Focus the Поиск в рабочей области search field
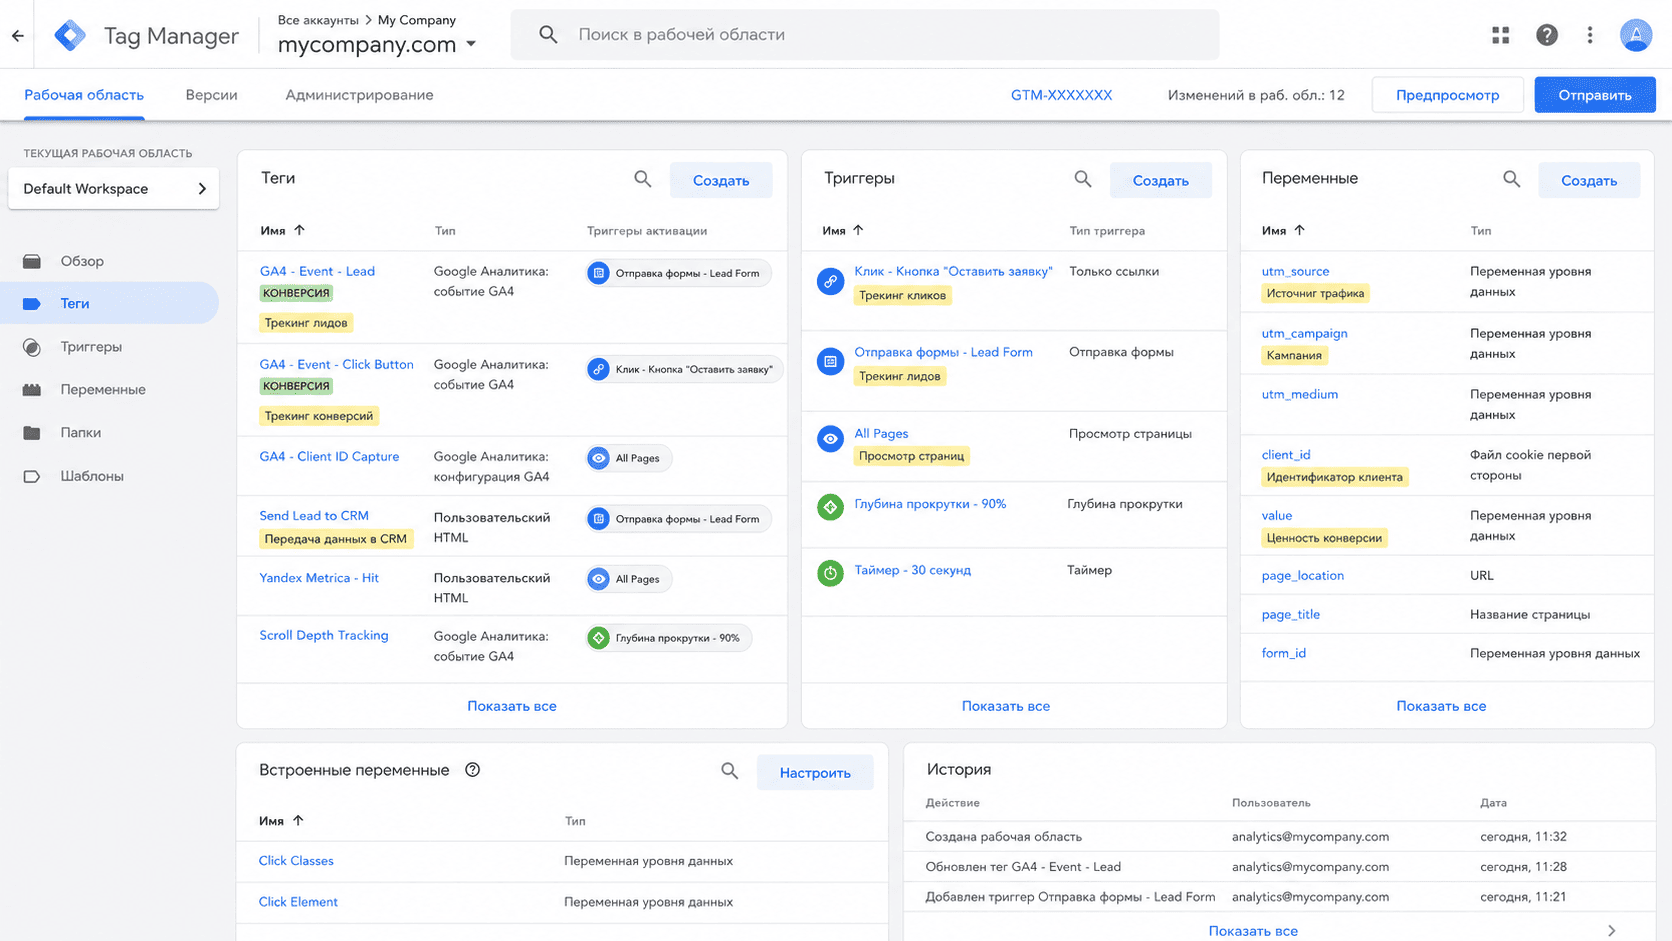This screenshot has height=941, width=1672. pyautogui.click(x=865, y=35)
